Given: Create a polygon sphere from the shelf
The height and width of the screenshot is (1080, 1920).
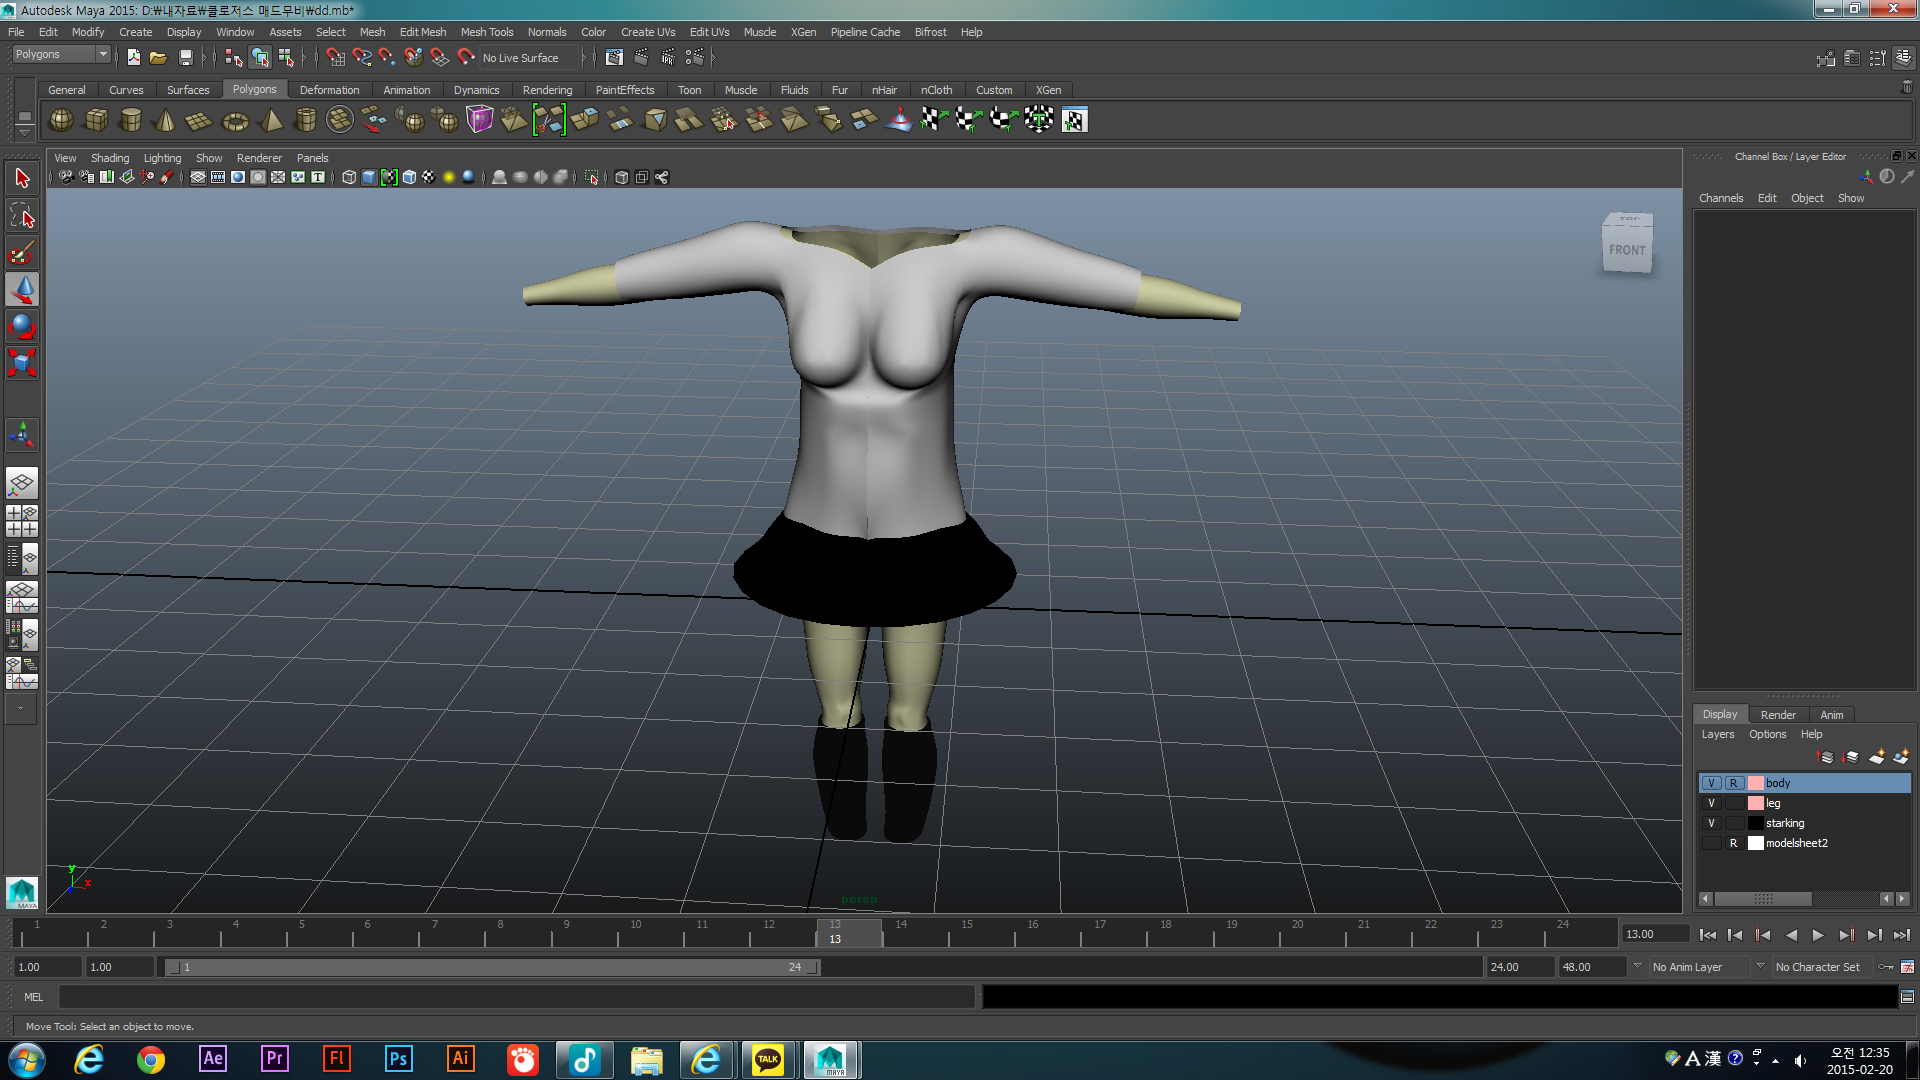Looking at the screenshot, I should [x=61, y=120].
